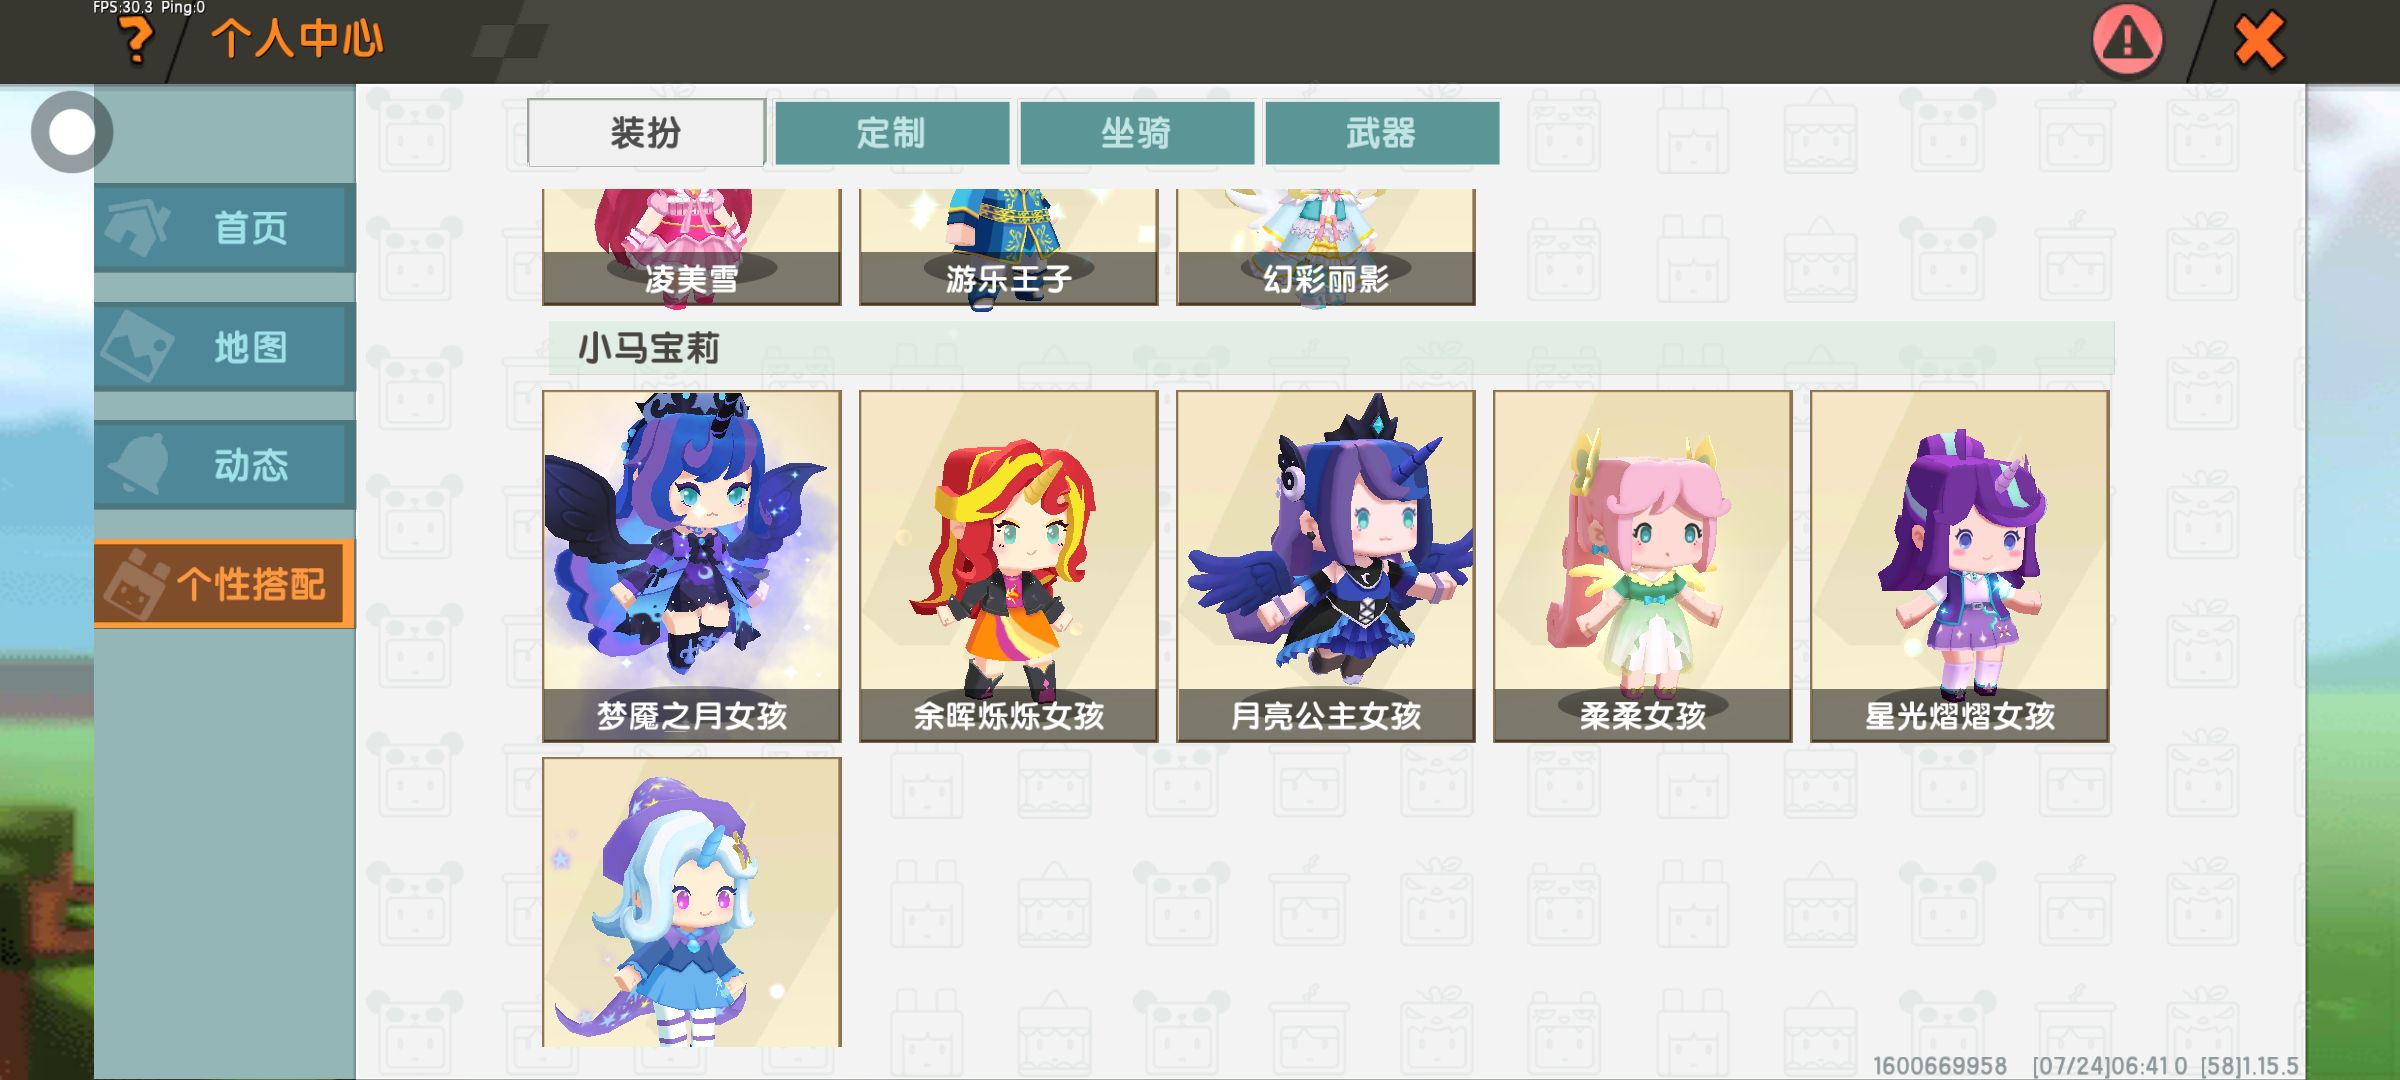Select the 月亮公主女孩 skin
2400x1080 pixels.
point(1326,566)
